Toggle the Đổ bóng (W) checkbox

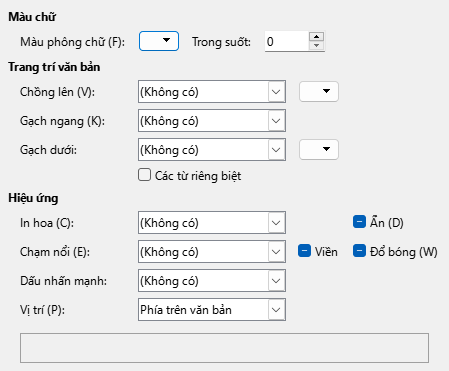click(359, 251)
